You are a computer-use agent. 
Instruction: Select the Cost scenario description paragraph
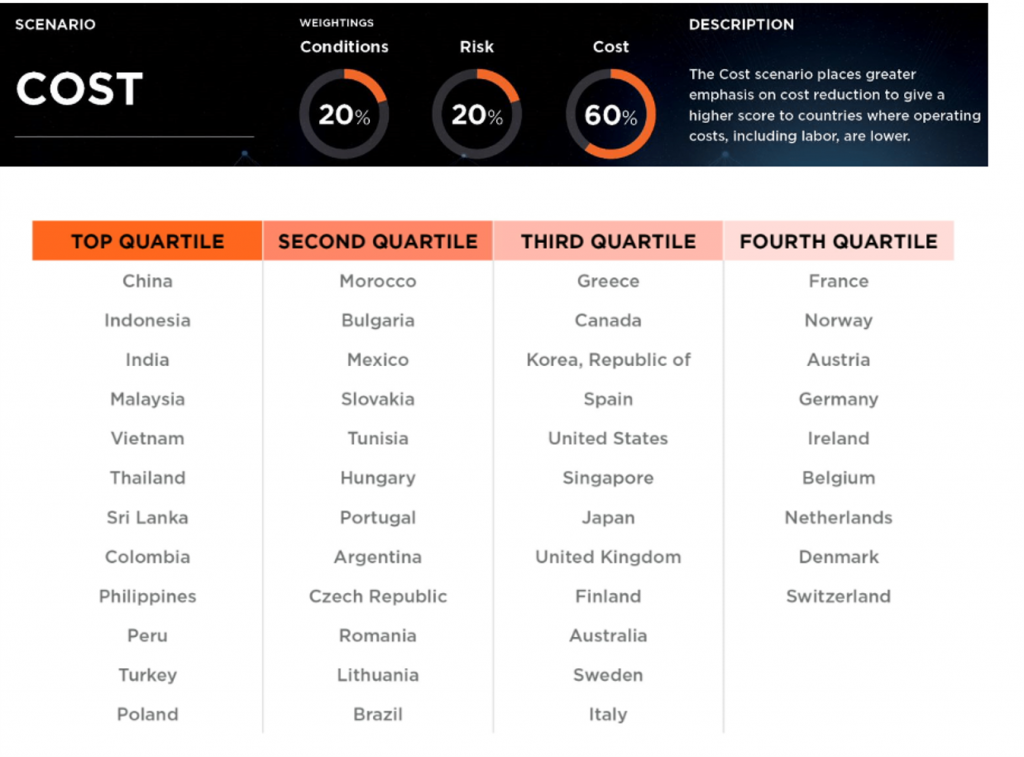835,105
